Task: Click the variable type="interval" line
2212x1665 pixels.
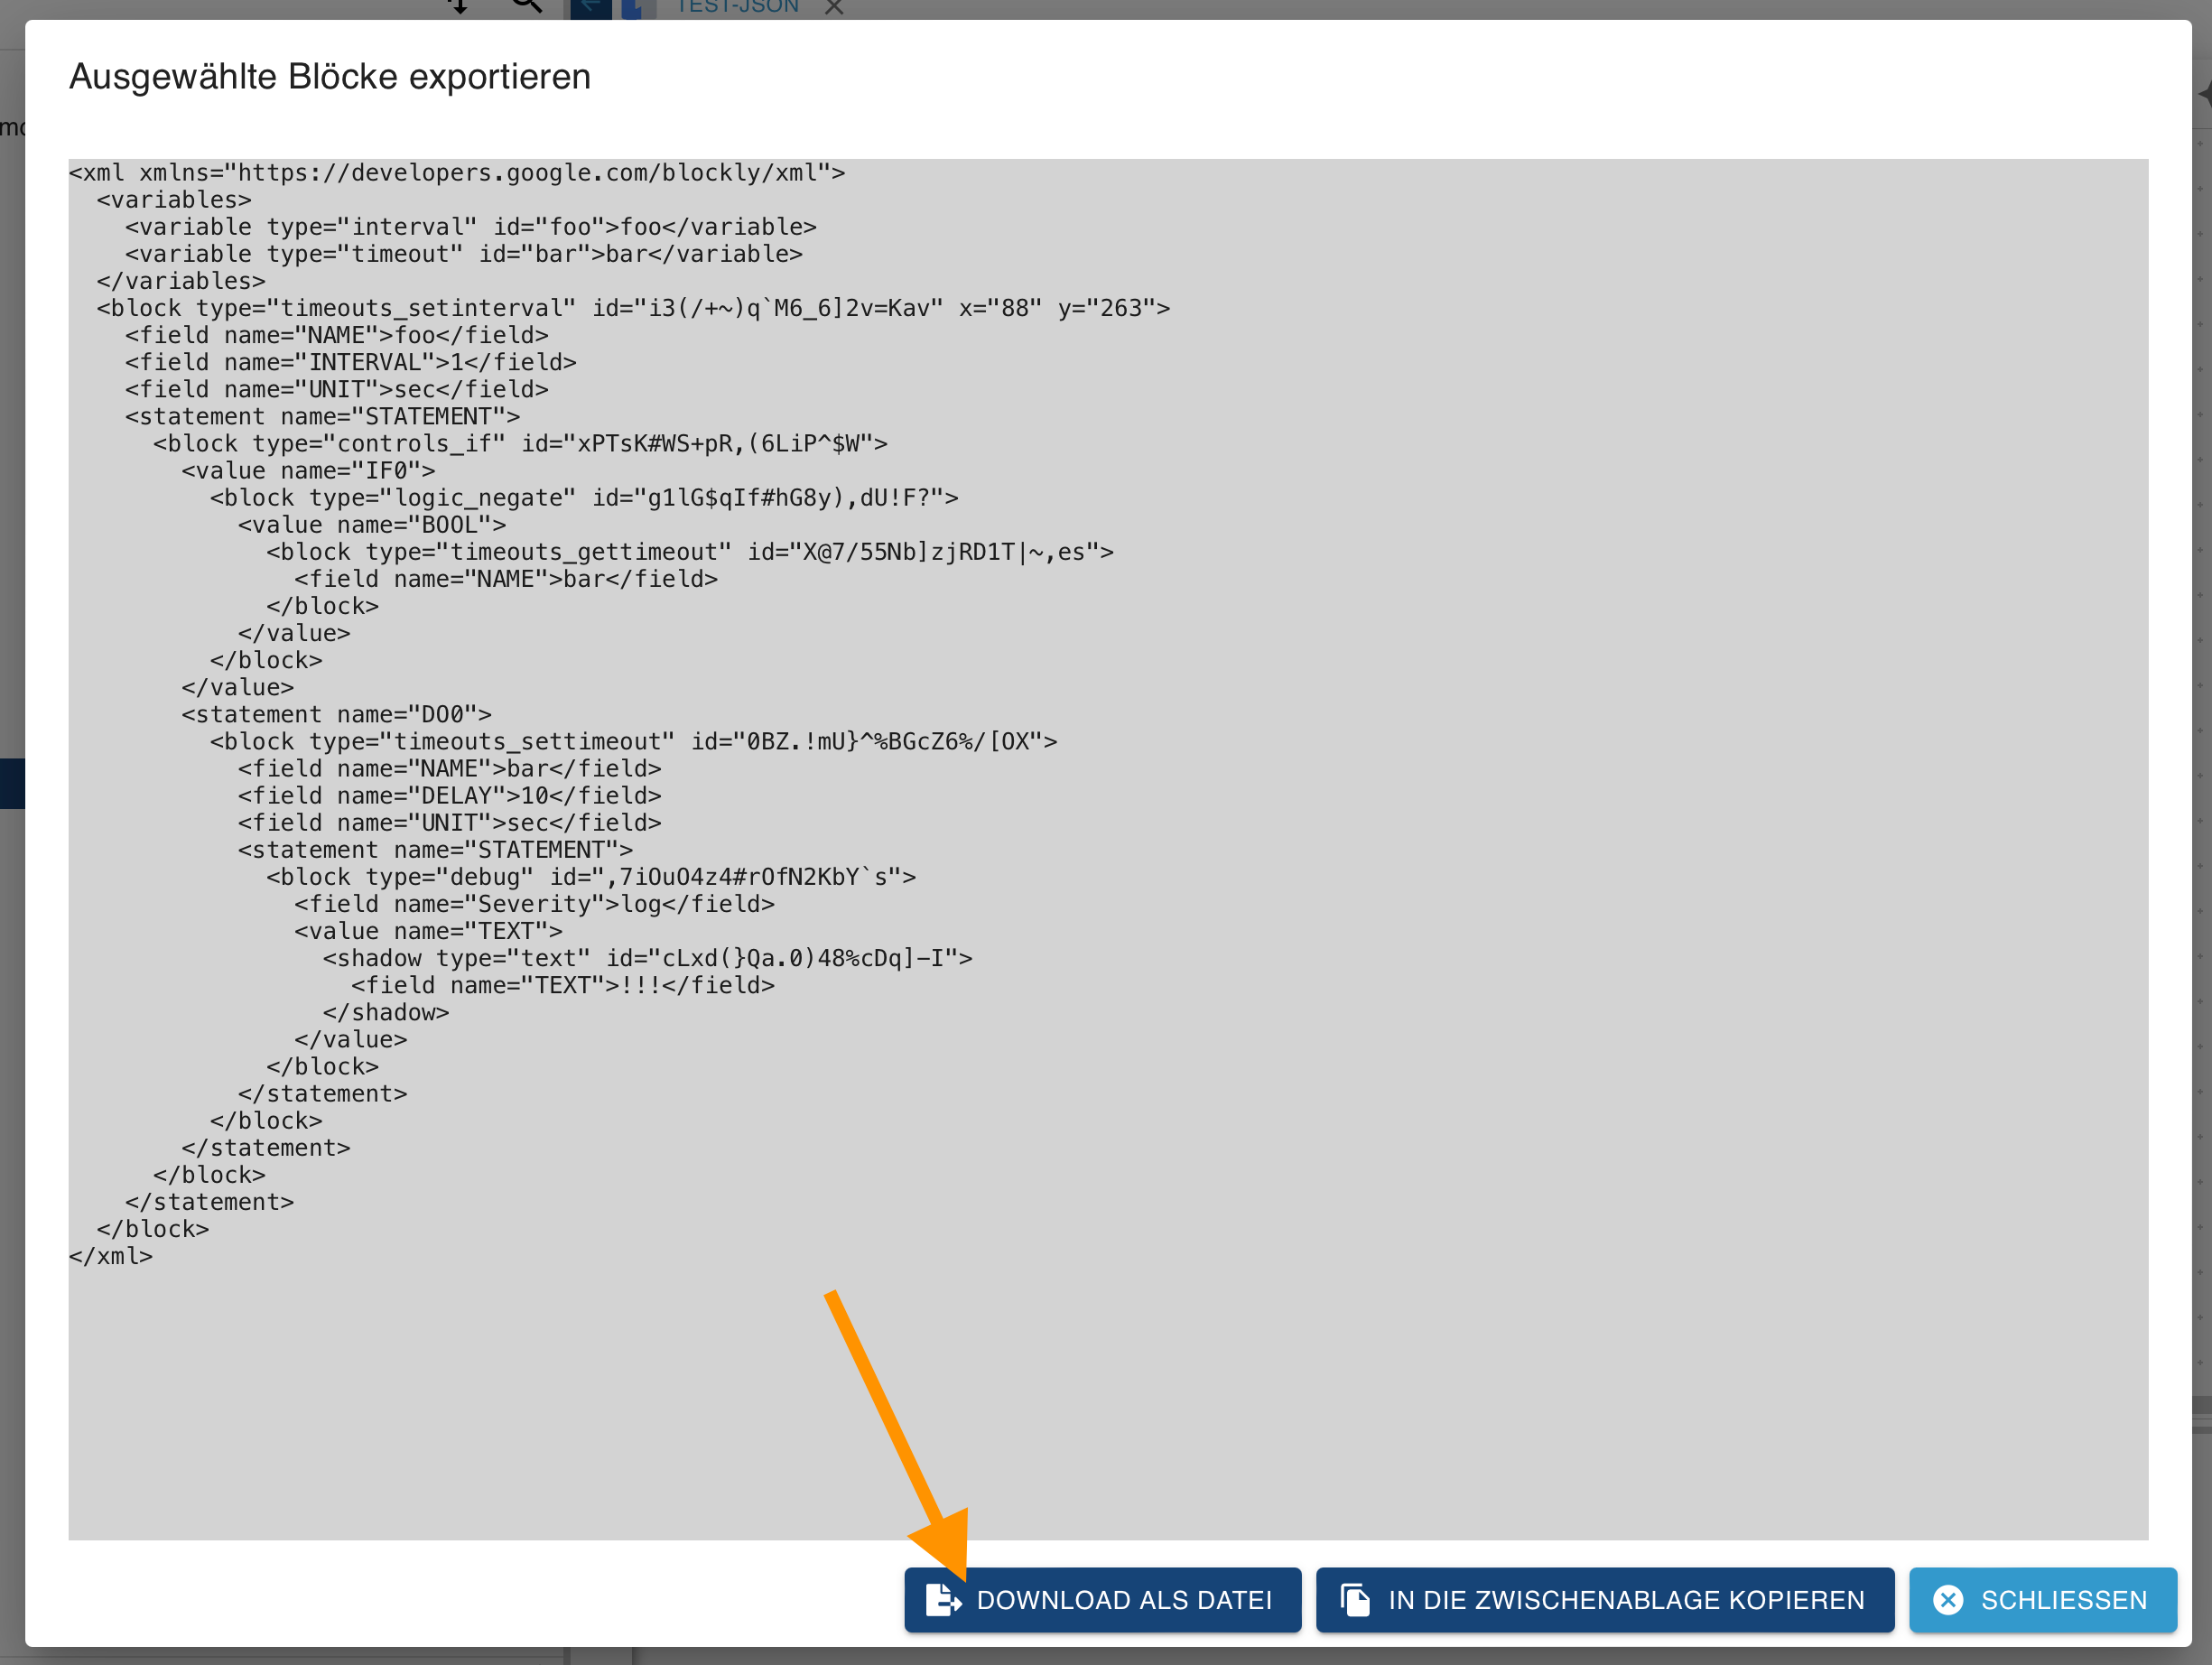Action: tap(470, 227)
